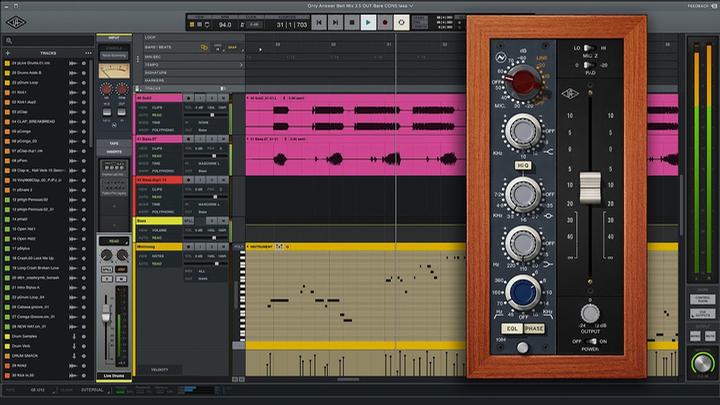
Task: Open VIEW CLIPS dropdown on first Bass track
Action: [x=157, y=107]
